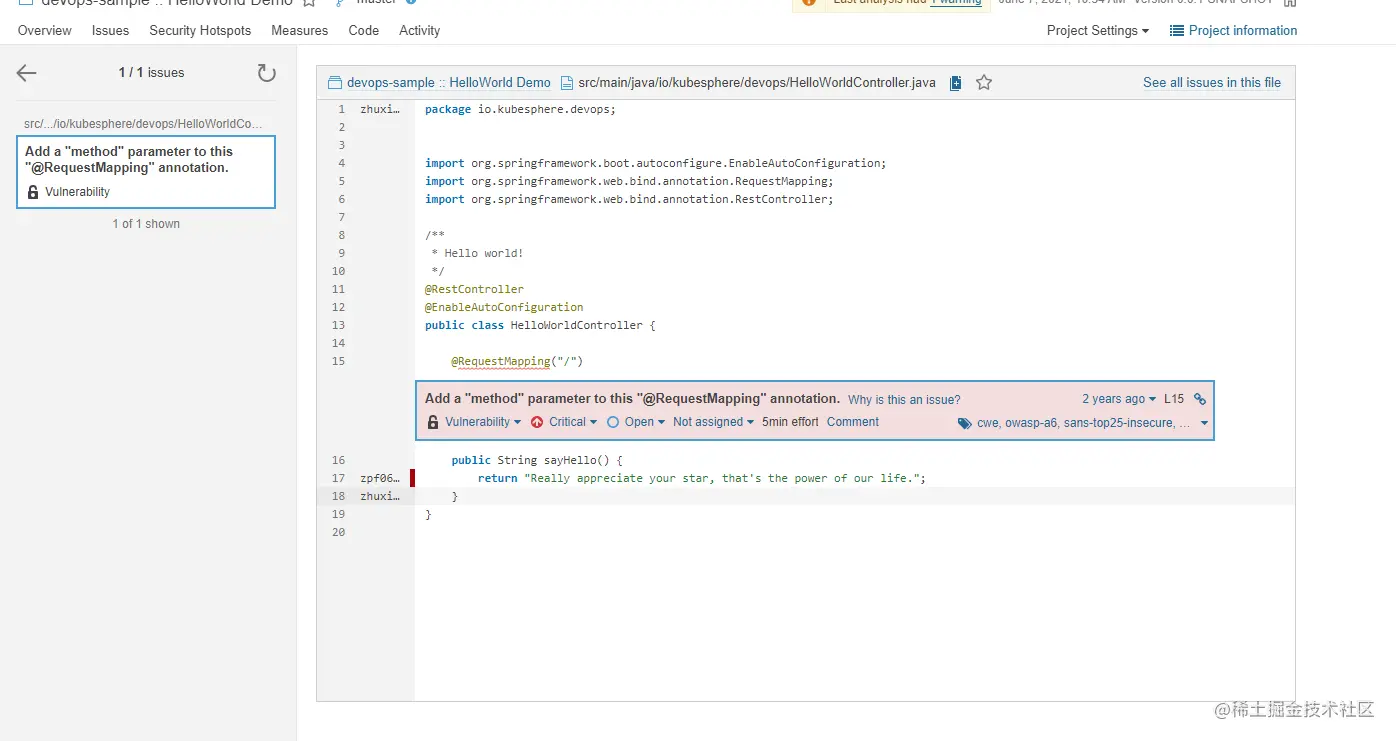Viewport: 1396px width, 741px height.
Task: Open HelloWorldController.java file path link
Action: tap(757, 83)
